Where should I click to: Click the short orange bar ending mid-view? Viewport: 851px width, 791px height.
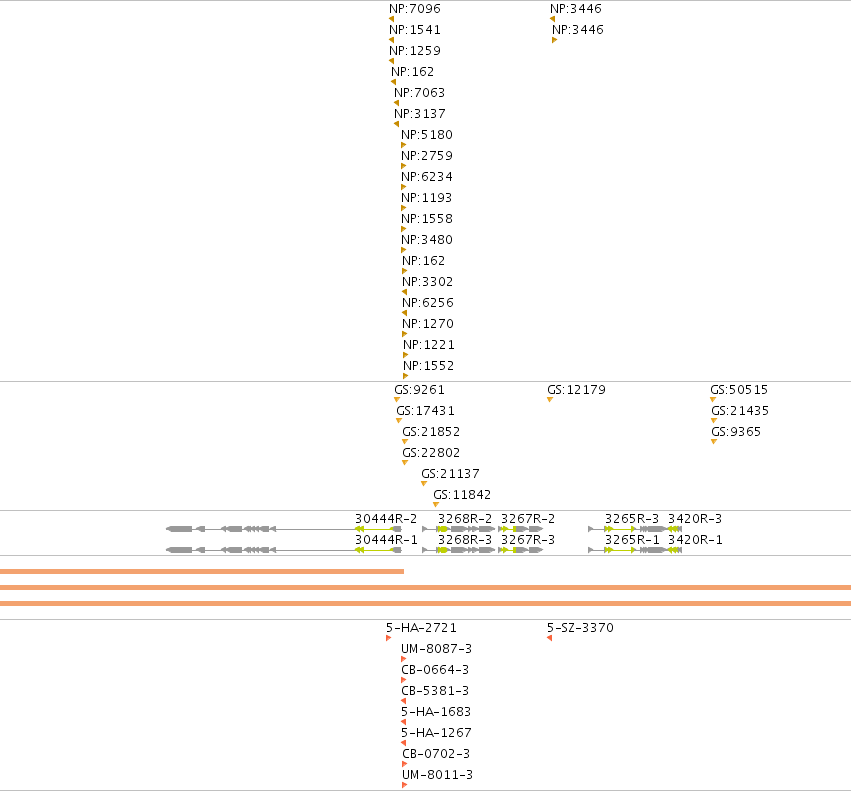click(x=202, y=571)
